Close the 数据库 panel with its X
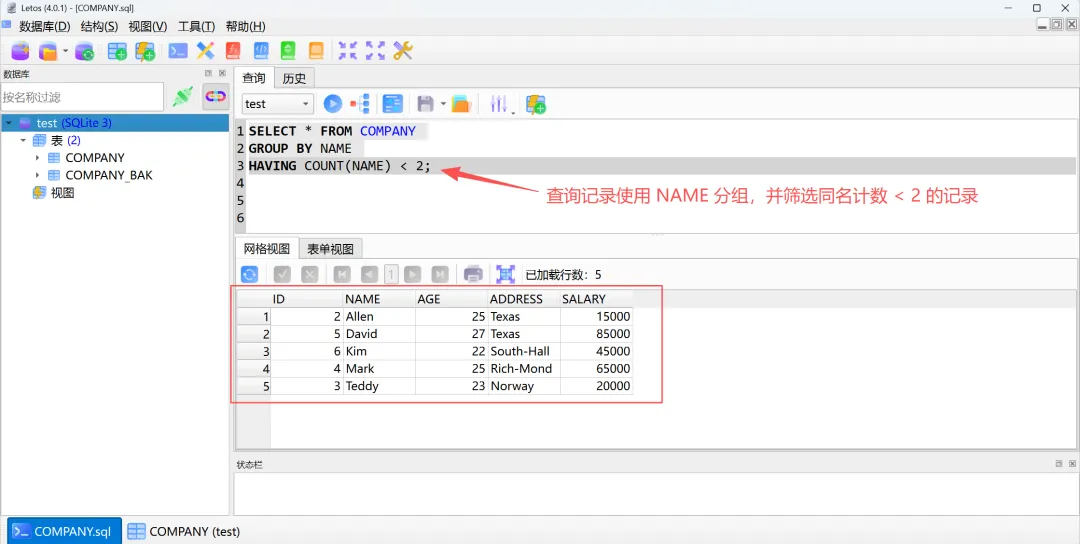The height and width of the screenshot is (544, 1080). [x=222, y=73]
